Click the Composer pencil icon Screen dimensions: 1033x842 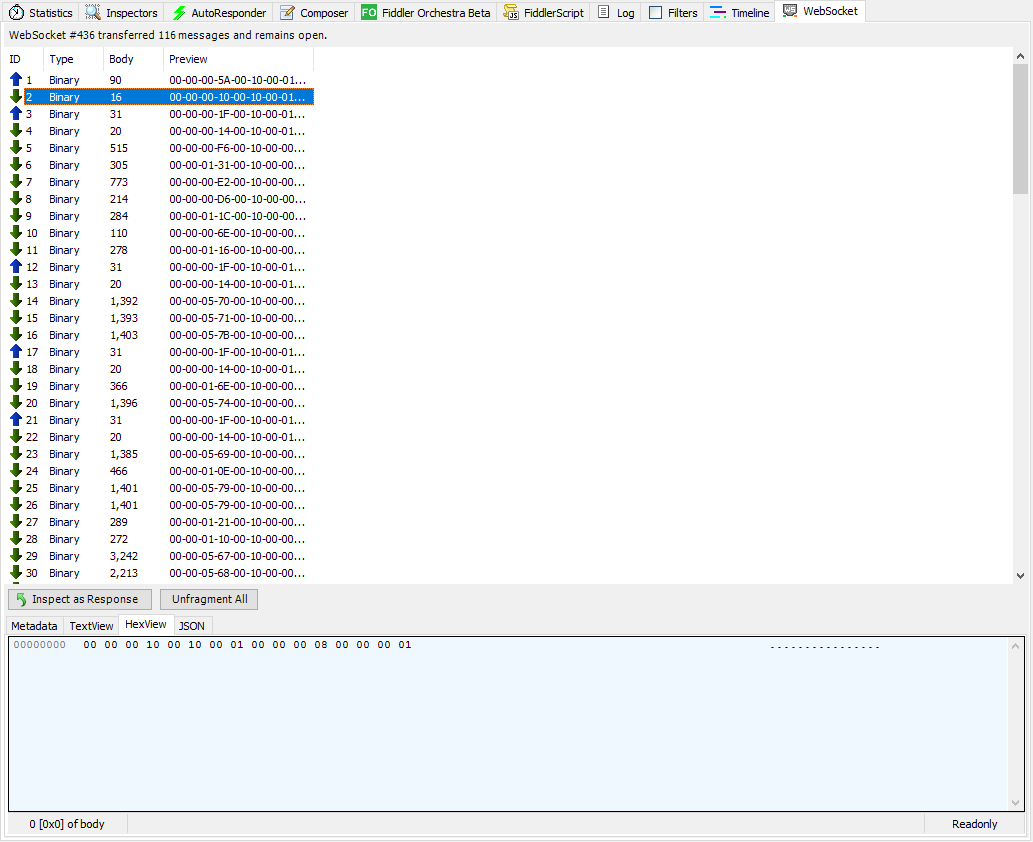click(288, 13)
